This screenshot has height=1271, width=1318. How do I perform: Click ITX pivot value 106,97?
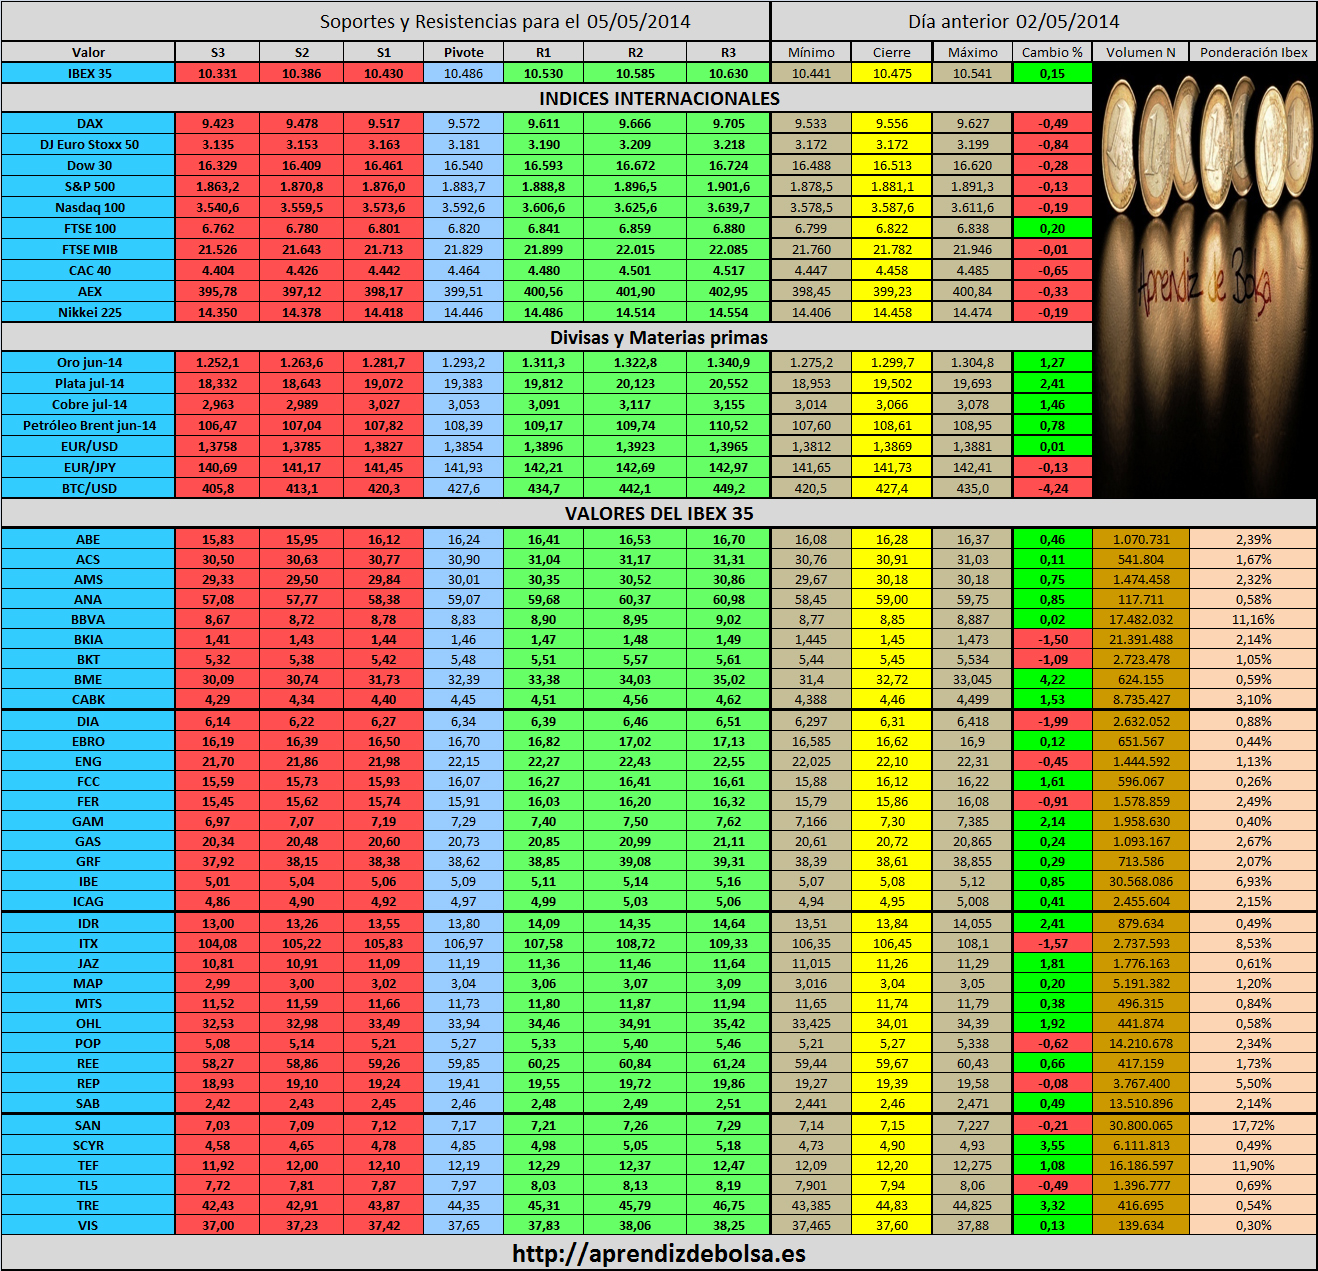coord(463,943)
